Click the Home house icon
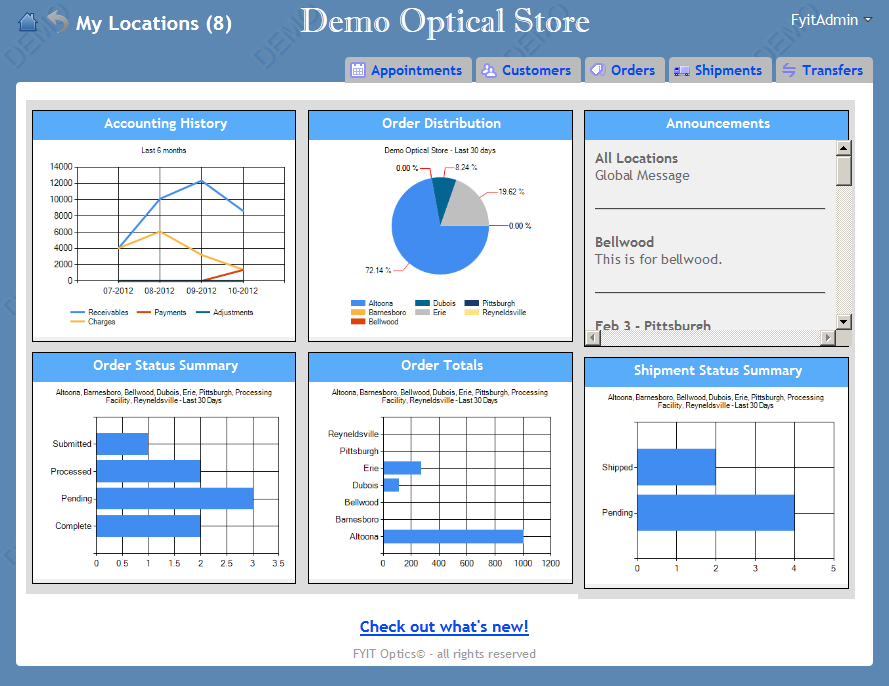The image size is (889, 686). pos(28,22)
